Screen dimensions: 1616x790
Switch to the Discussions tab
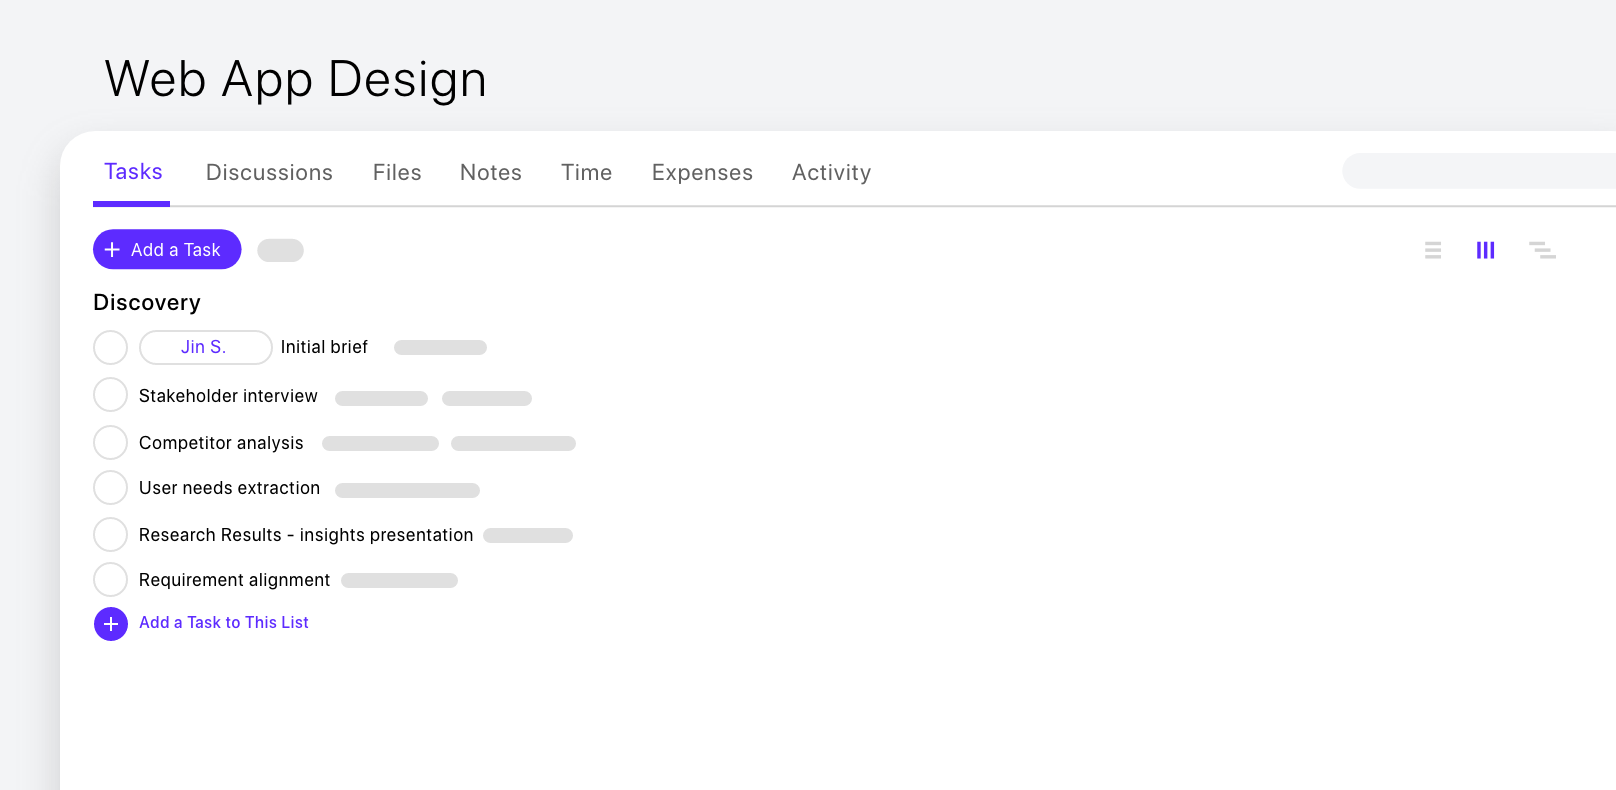tap(269, 173)
